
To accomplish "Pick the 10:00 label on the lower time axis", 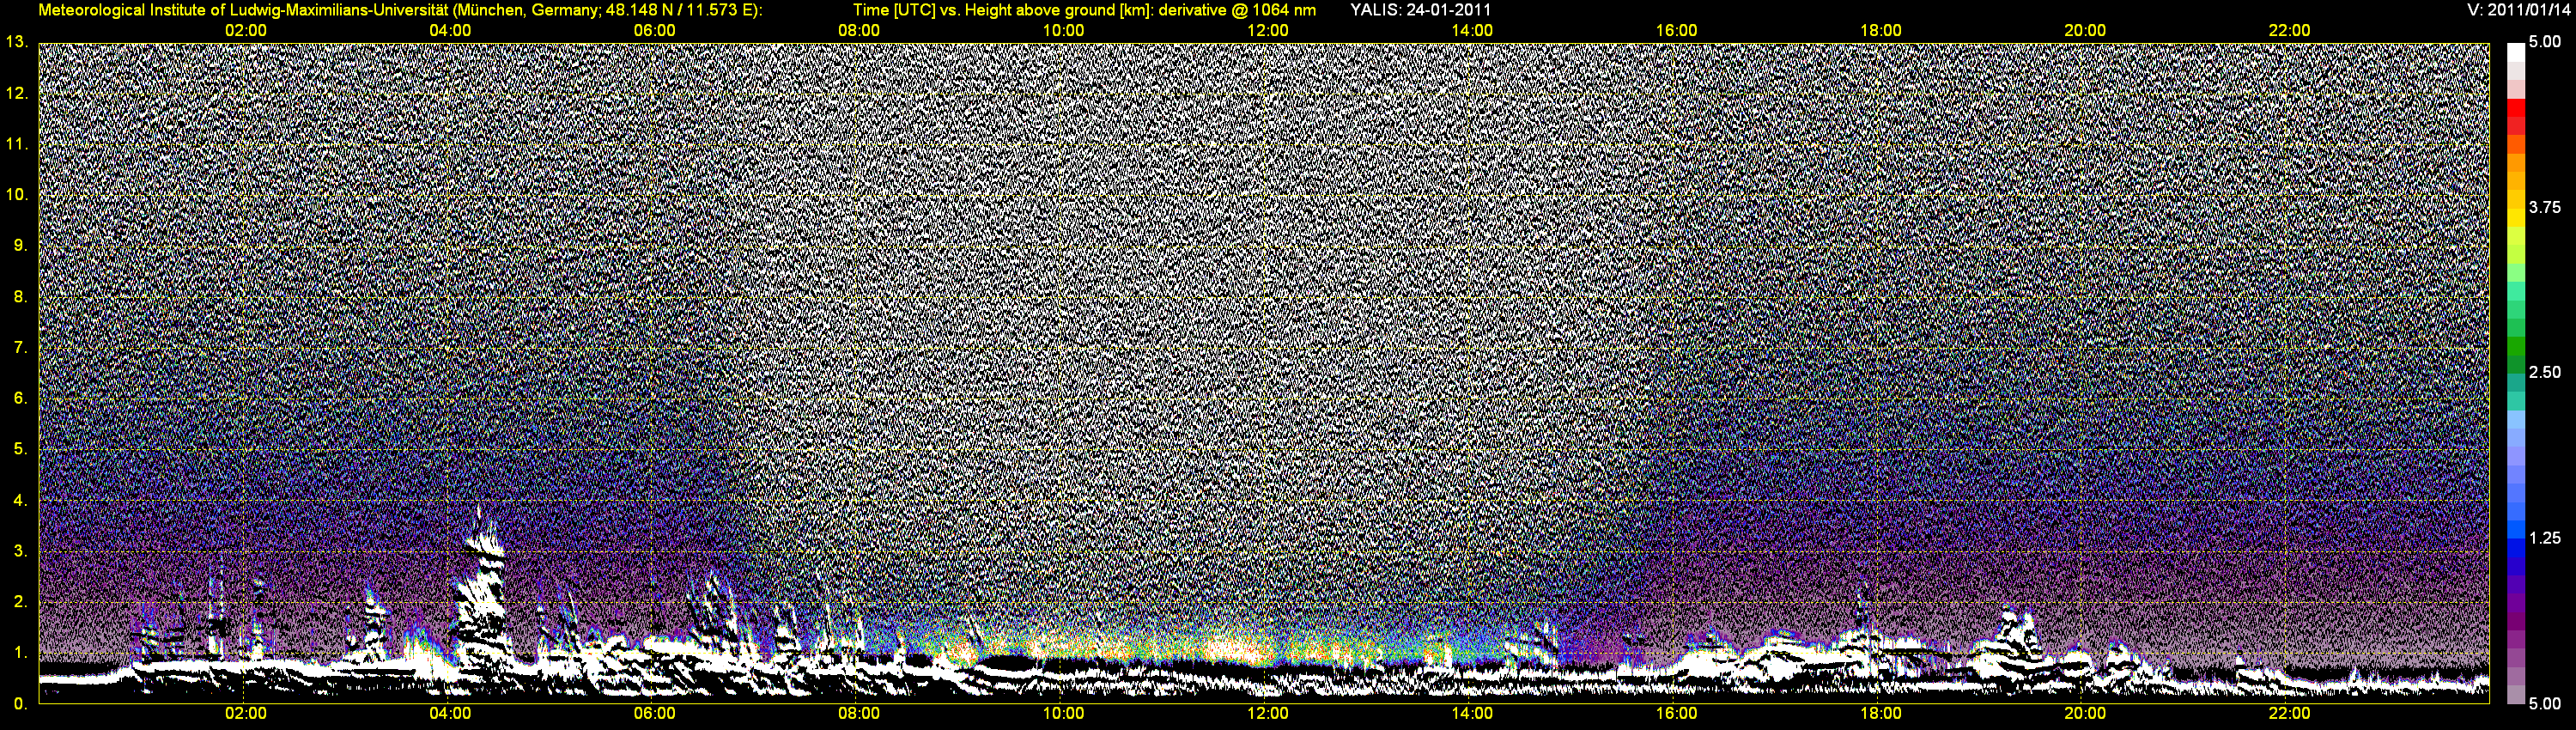I will pos(1063,714).
